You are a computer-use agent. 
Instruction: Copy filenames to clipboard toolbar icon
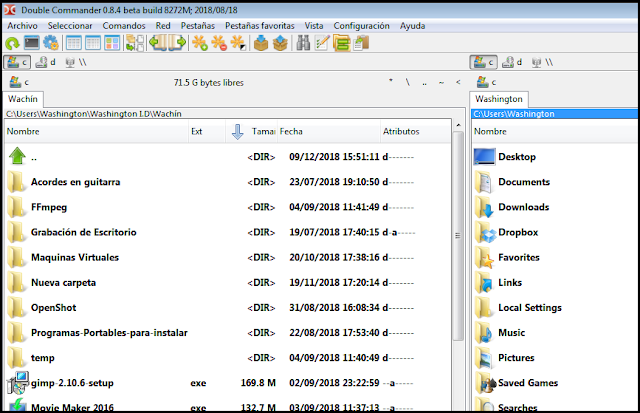coord(361,43)
